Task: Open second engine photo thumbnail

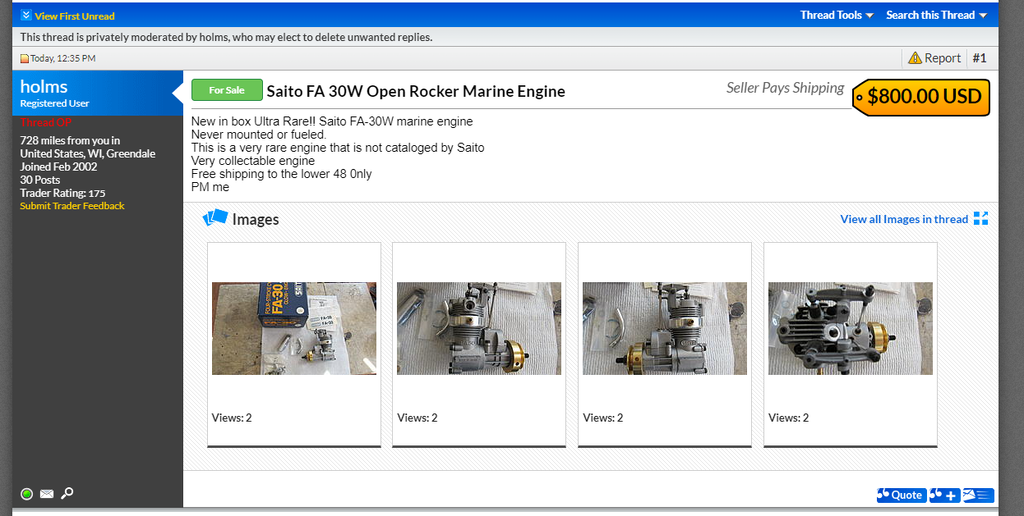Action: point(479,328)
